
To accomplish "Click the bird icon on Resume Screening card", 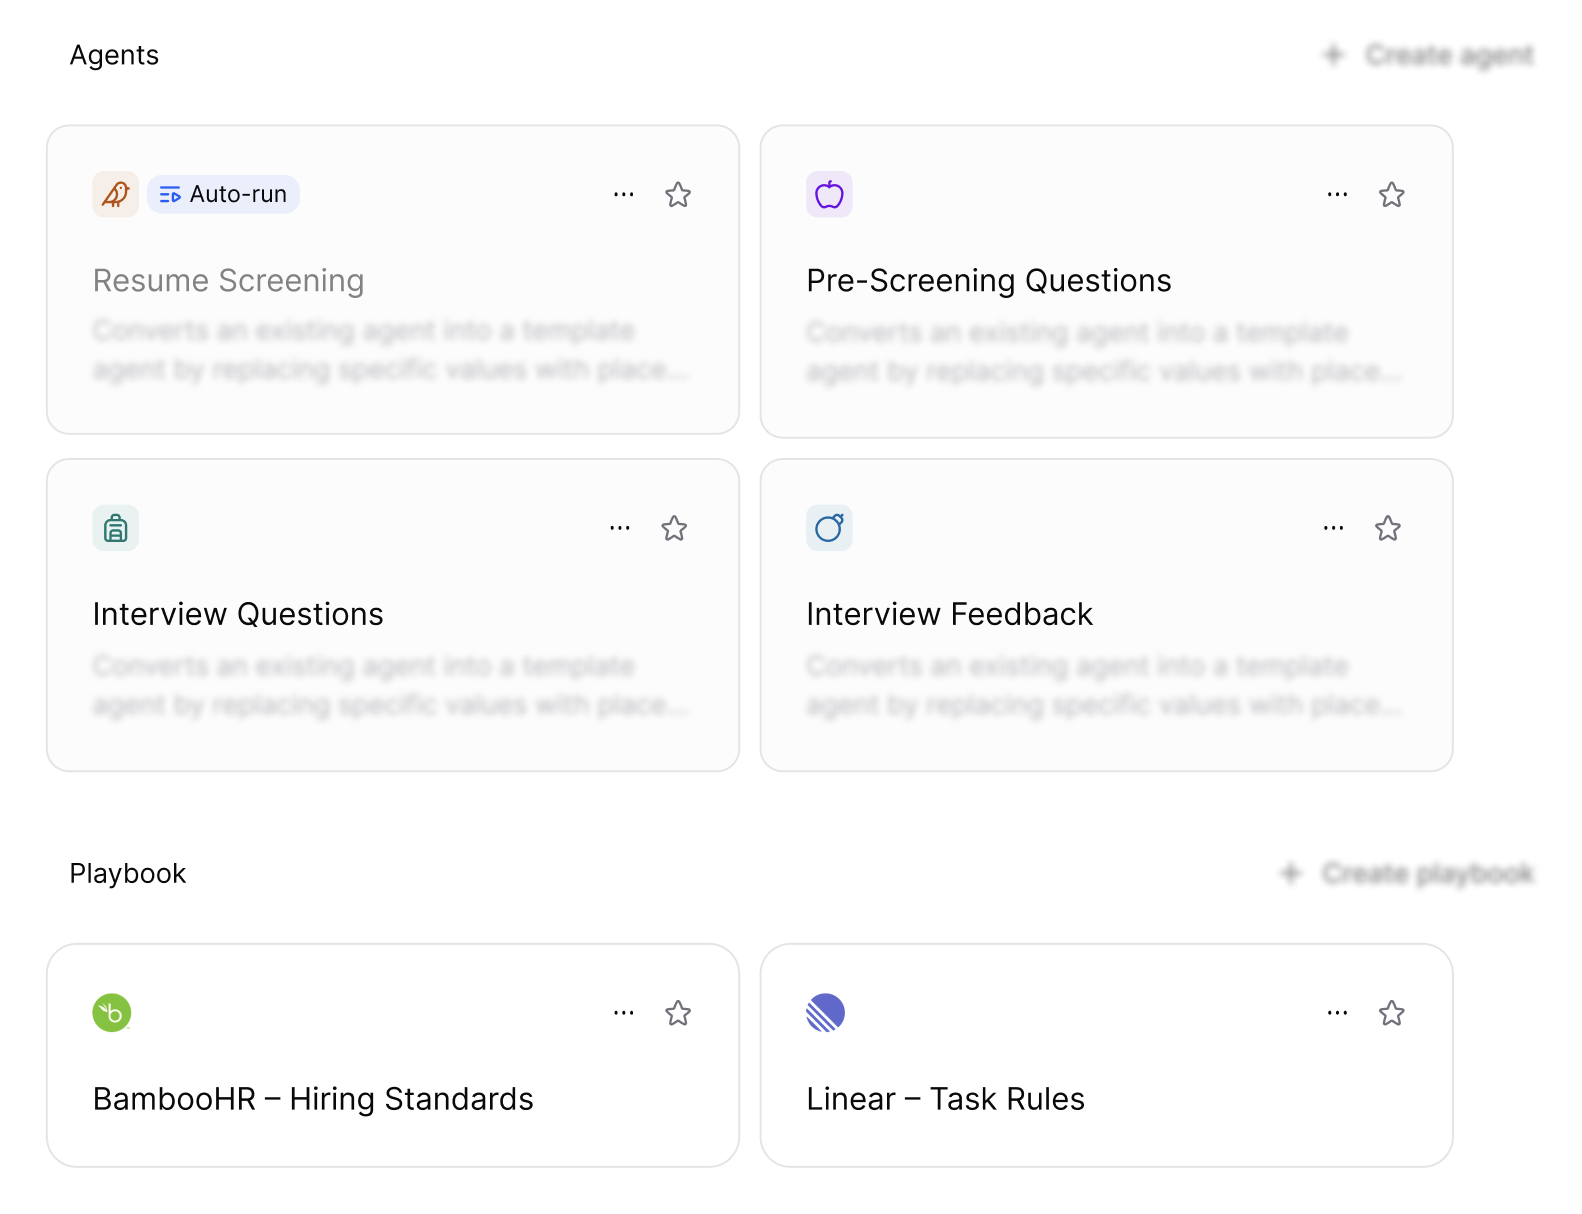I will click(x=116, y=194).
